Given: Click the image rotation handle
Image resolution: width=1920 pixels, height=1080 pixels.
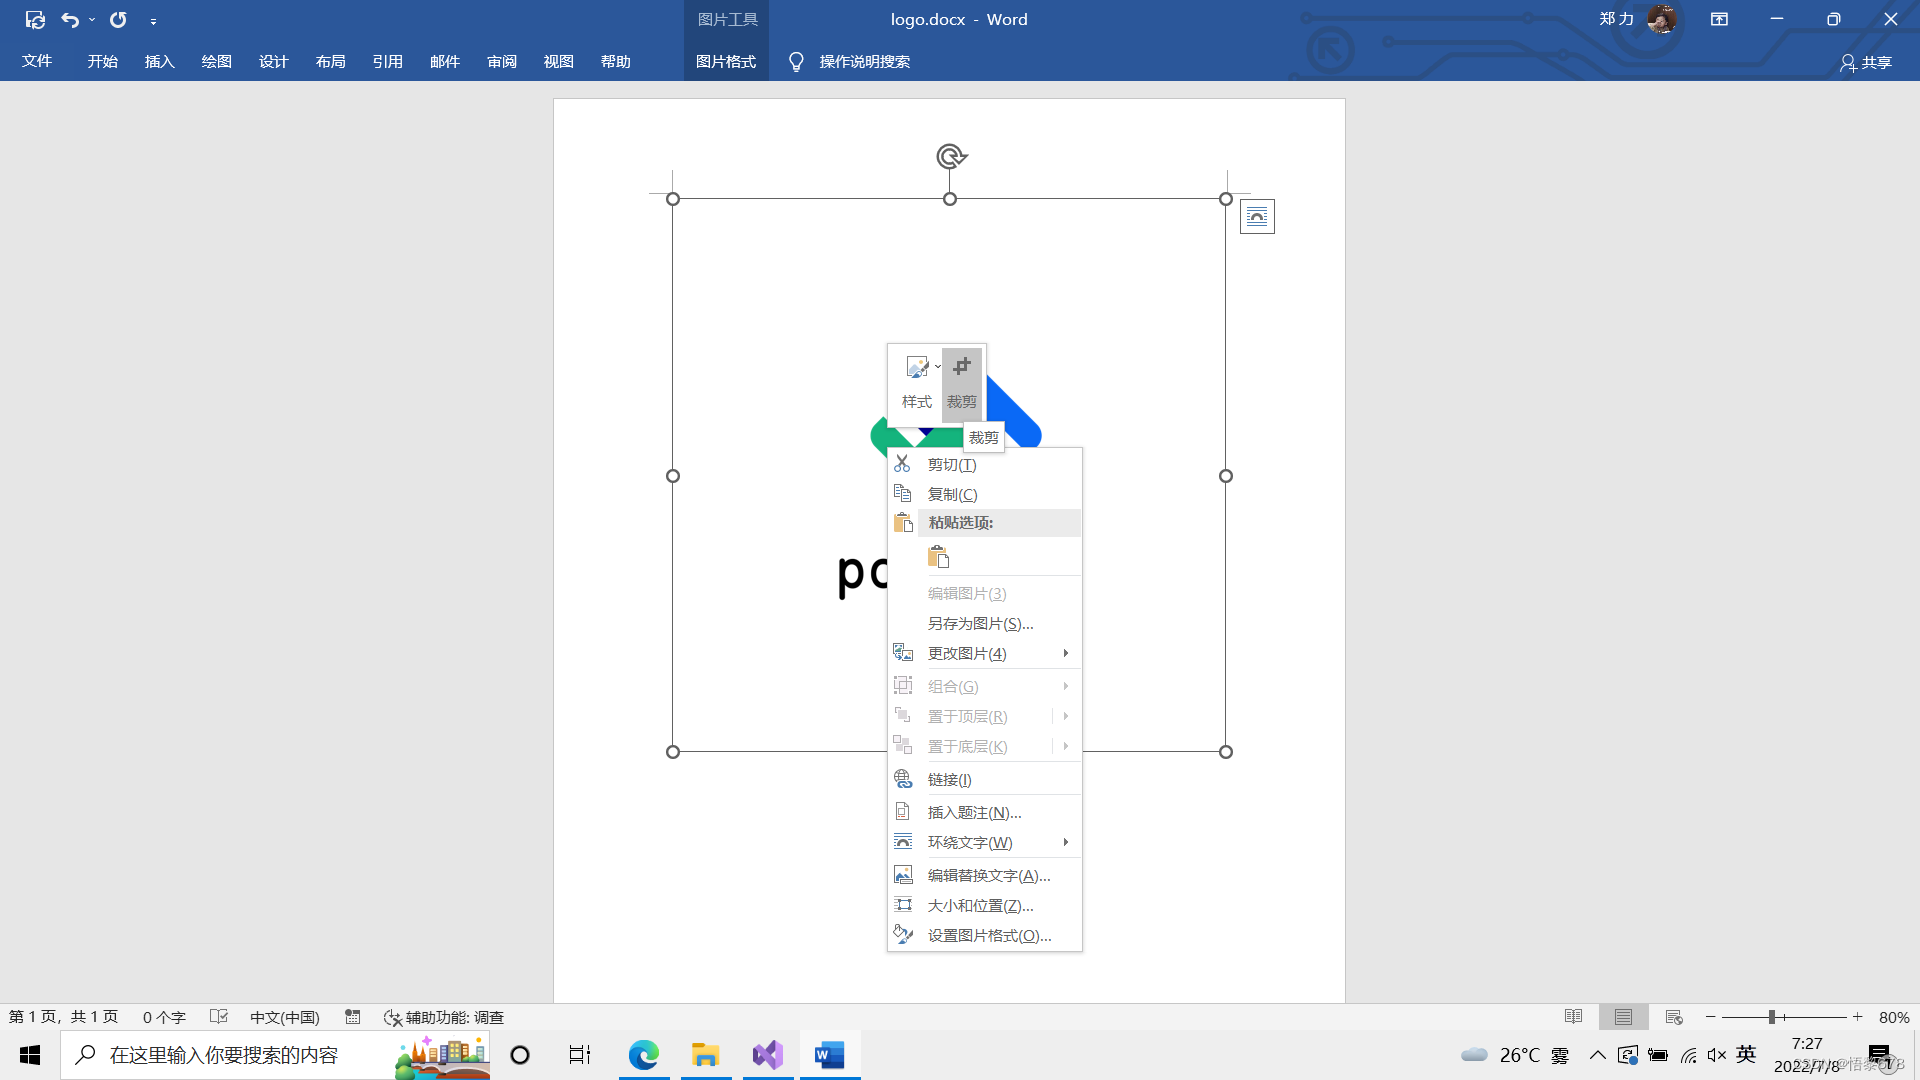Looking at the screenshot, I should pos(950,156).
